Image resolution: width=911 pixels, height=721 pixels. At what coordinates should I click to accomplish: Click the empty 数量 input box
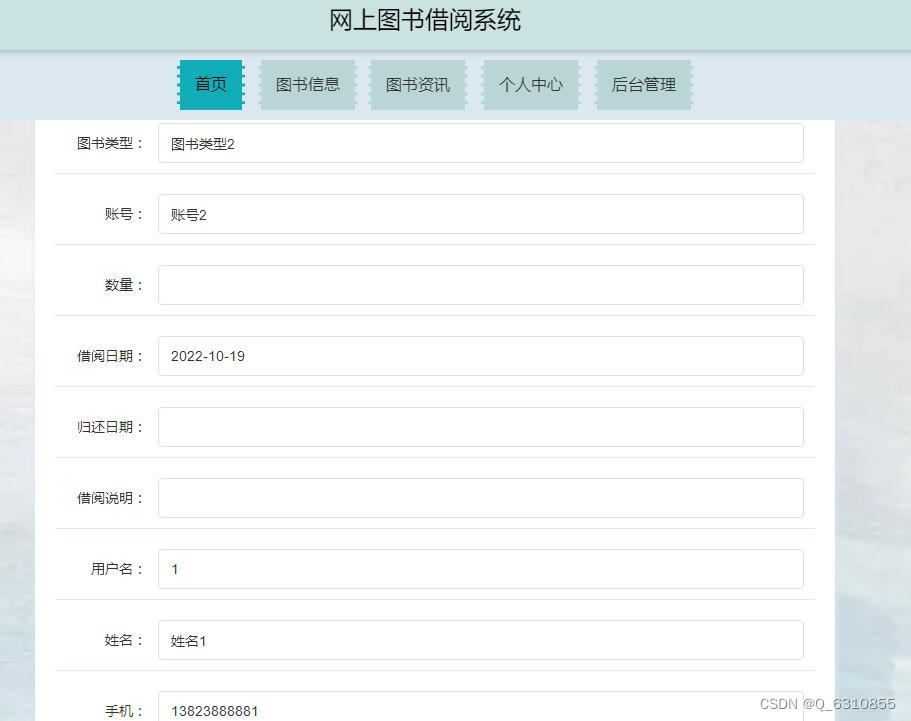pos(480,284)
